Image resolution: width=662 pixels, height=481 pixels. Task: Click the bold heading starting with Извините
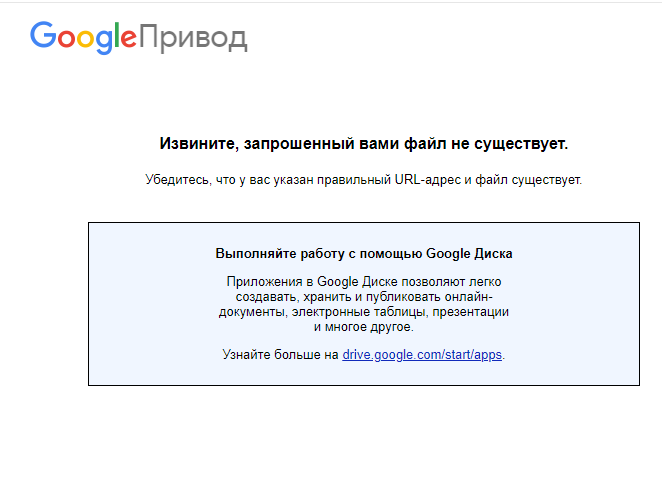[364, 144]
